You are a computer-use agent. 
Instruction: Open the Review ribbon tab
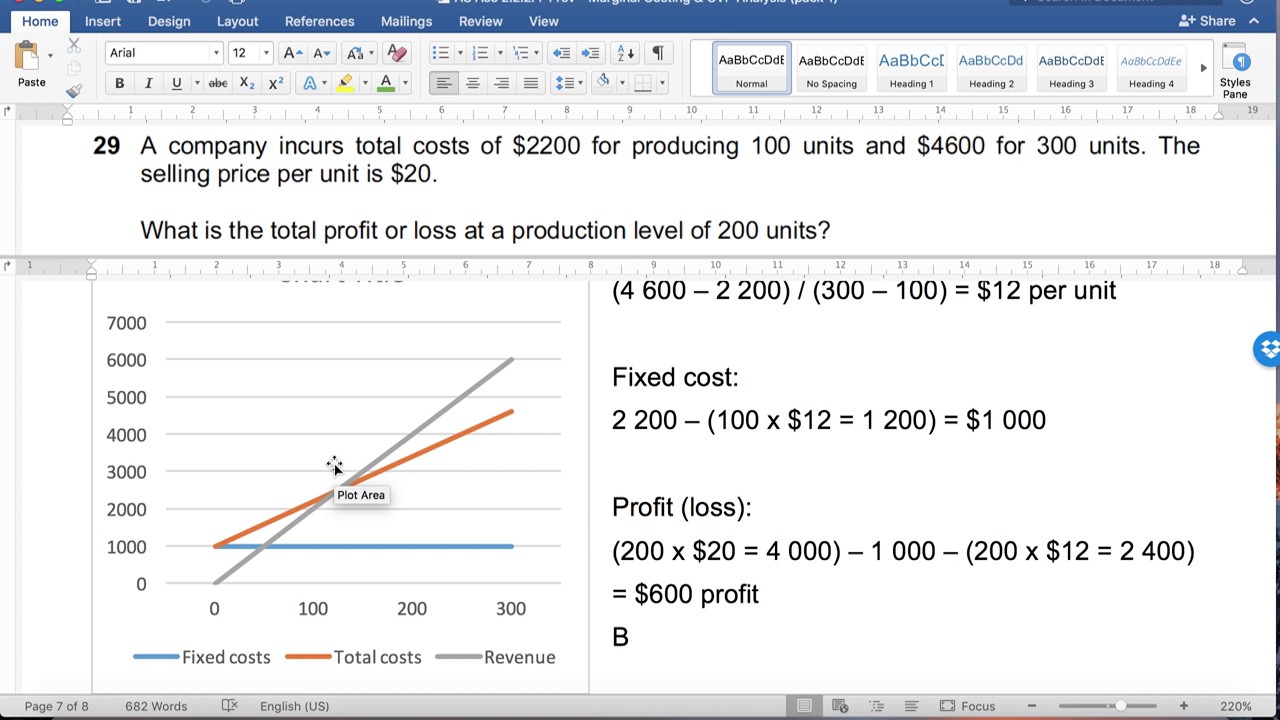click(480, 21)
